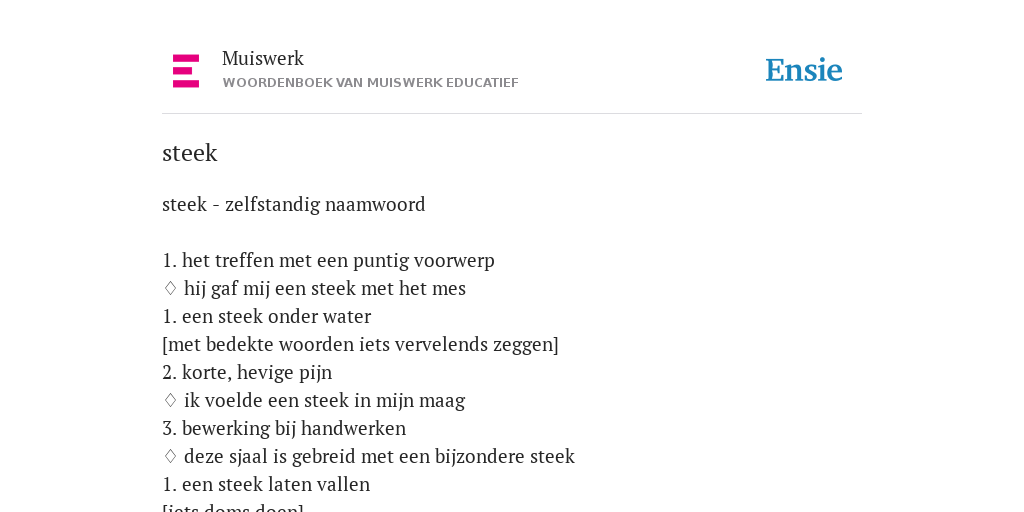Click the pink Ensie E logo icon
The height and width of the screenshot is (512, 1024).
pyautogui.click(x=186, y=71)
